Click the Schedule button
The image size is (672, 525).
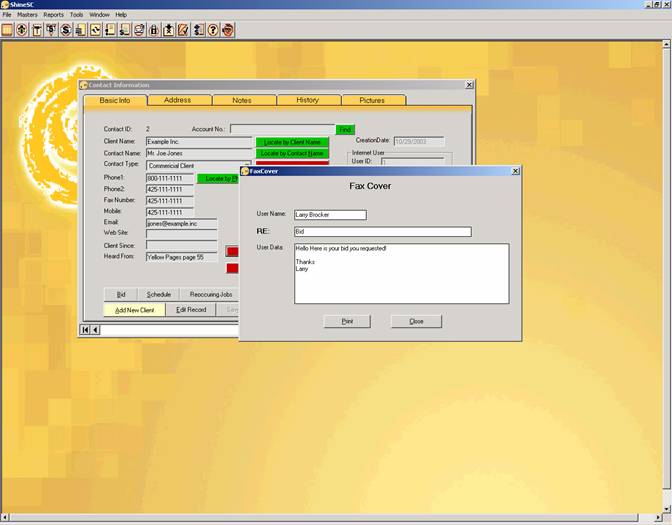tap(159, 294)
